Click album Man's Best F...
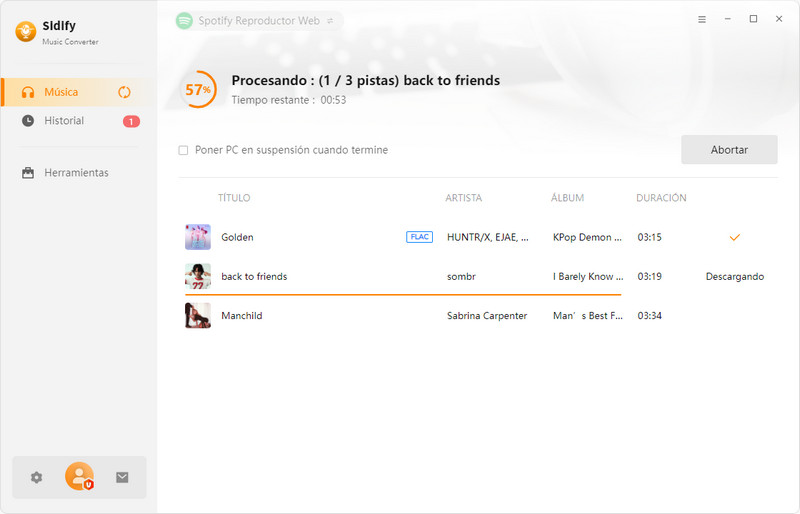 [x=588, y=316]
